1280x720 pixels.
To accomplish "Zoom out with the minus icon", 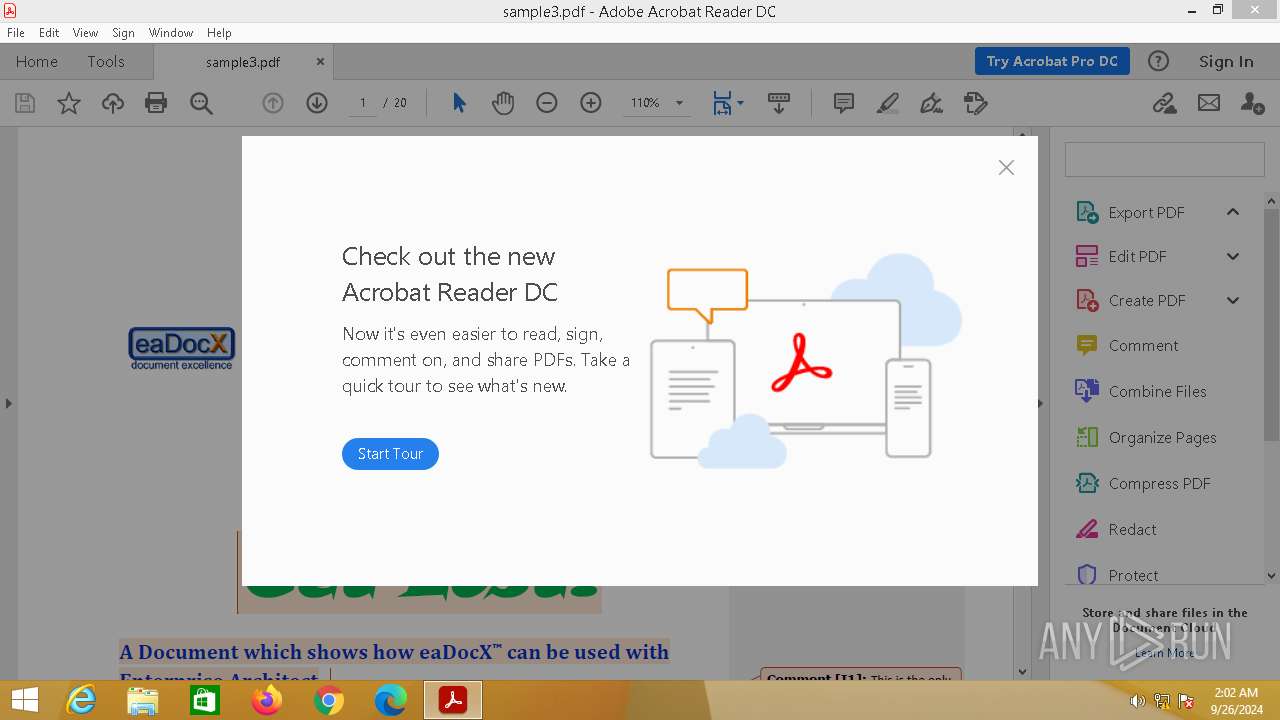I will [x=546, y=103].
